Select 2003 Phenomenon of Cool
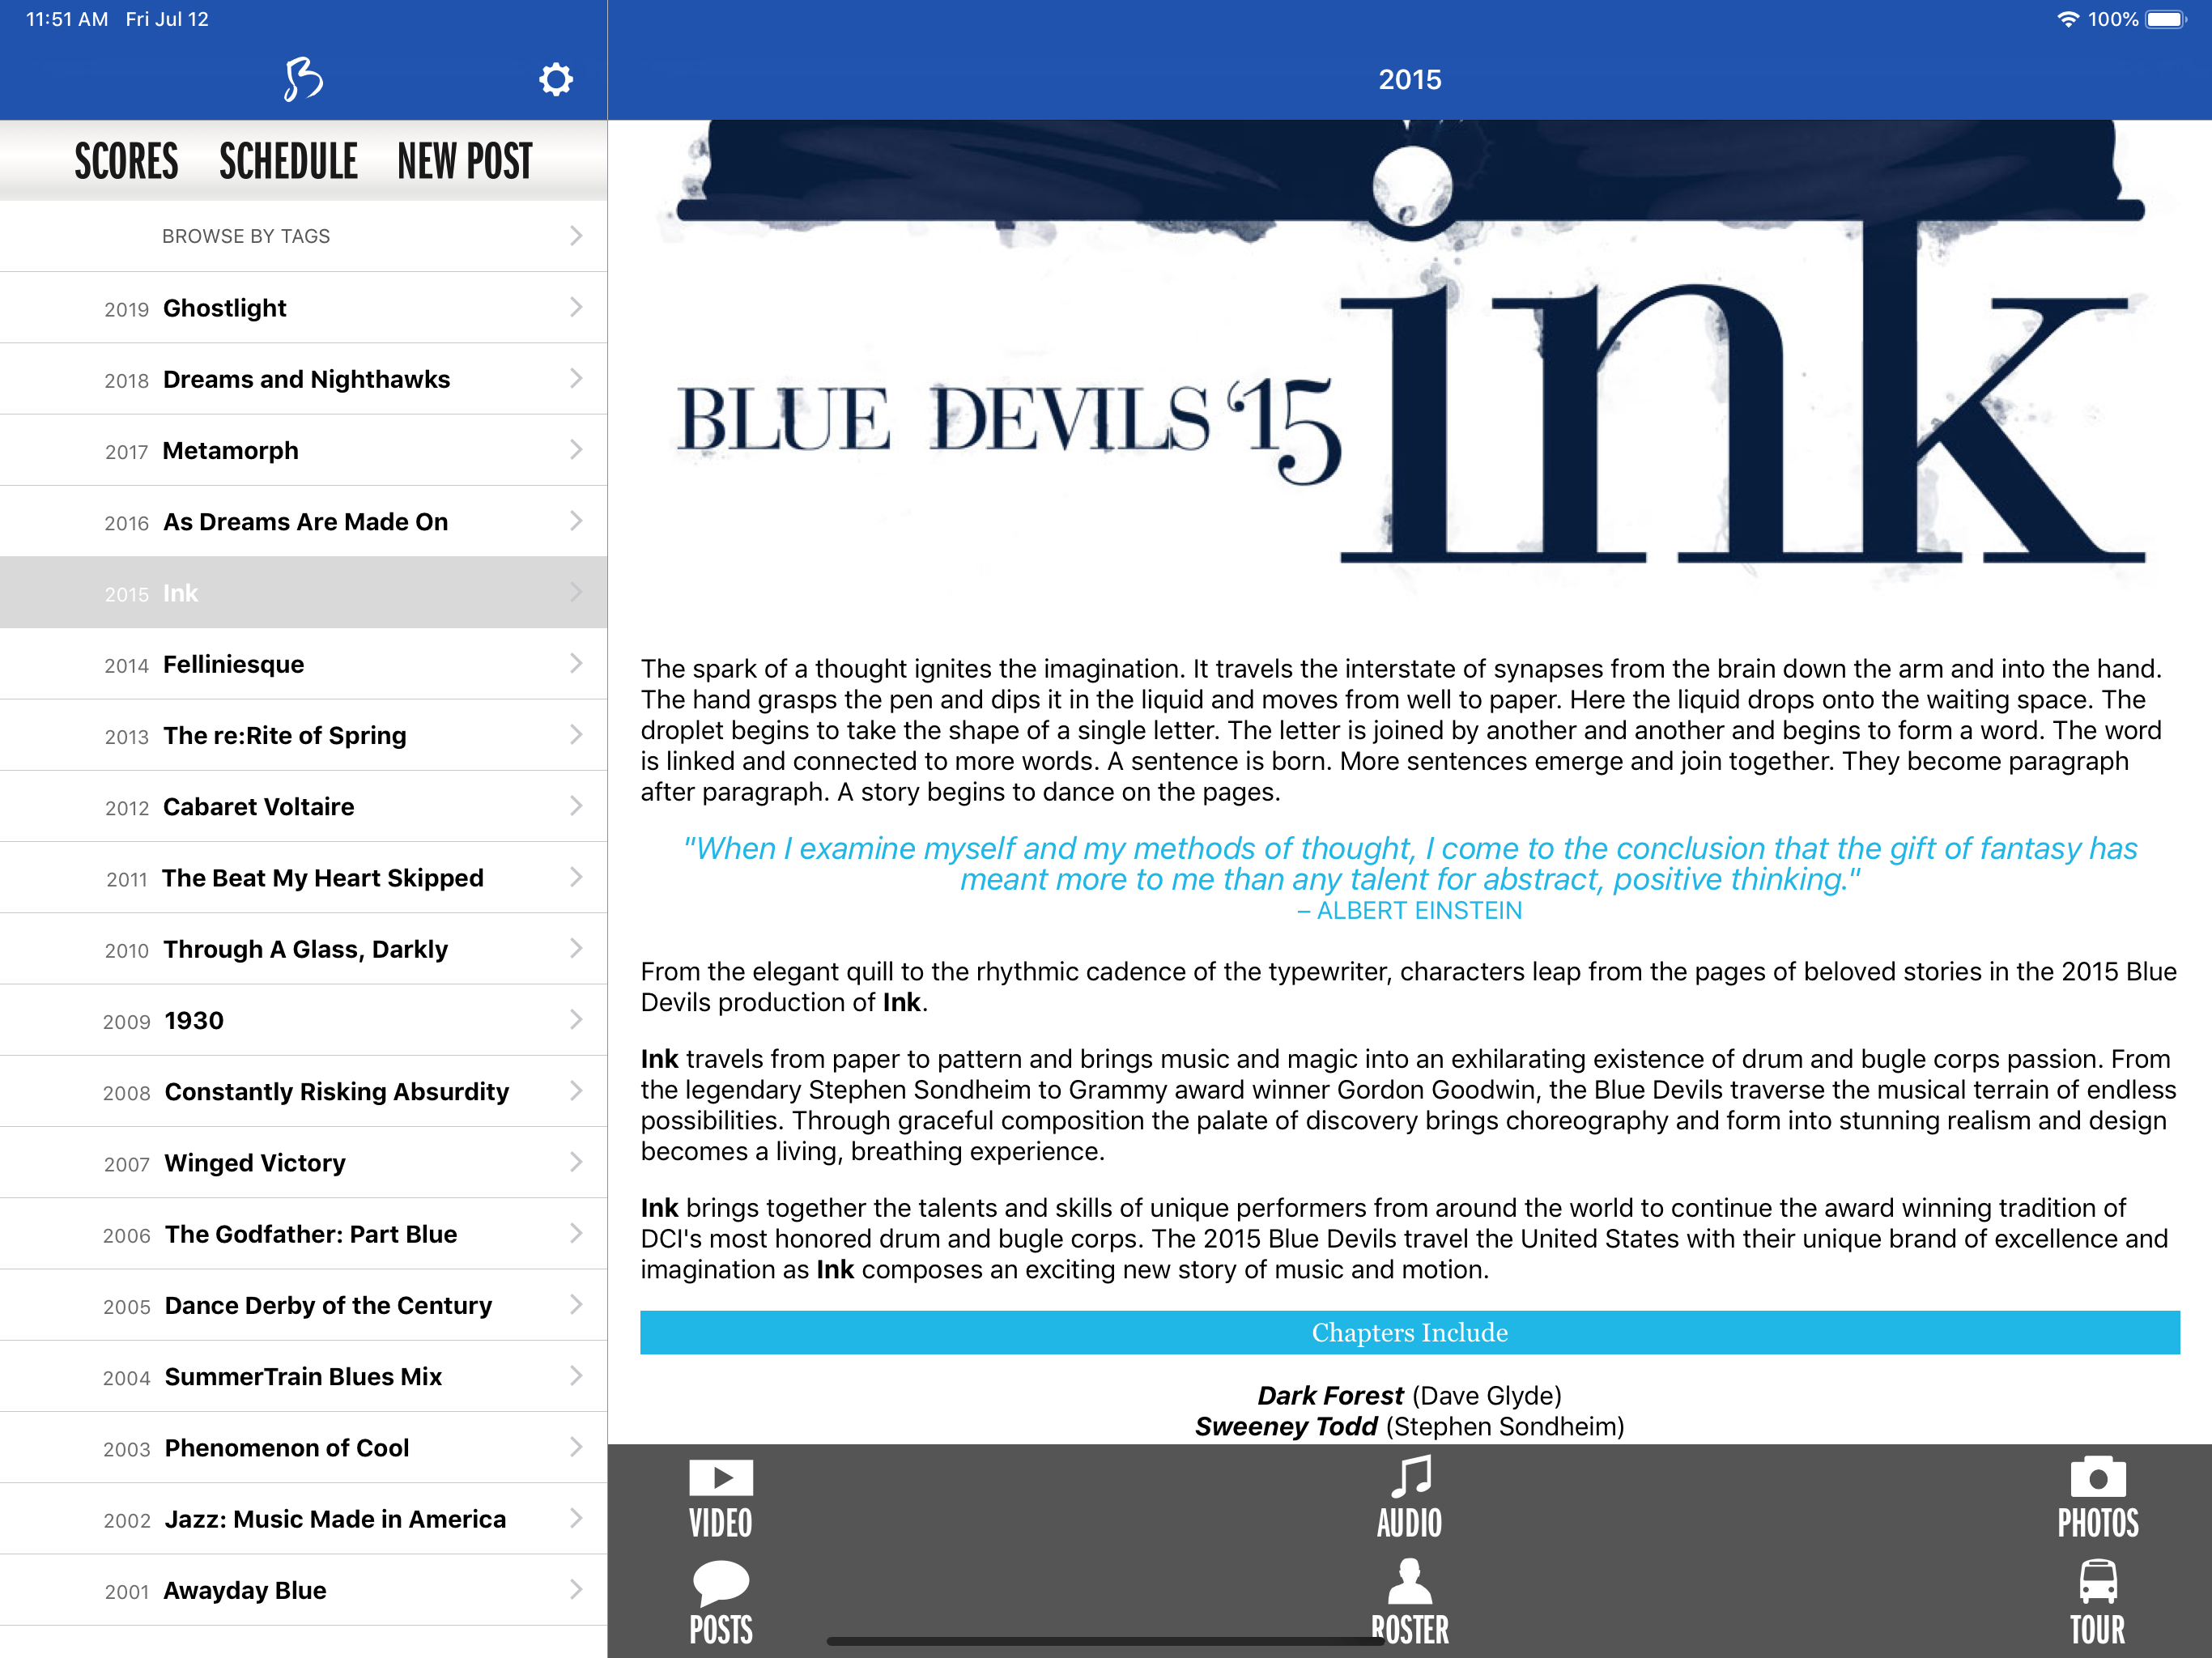Screen dimensions: 2212x1658 point(303,1448)
